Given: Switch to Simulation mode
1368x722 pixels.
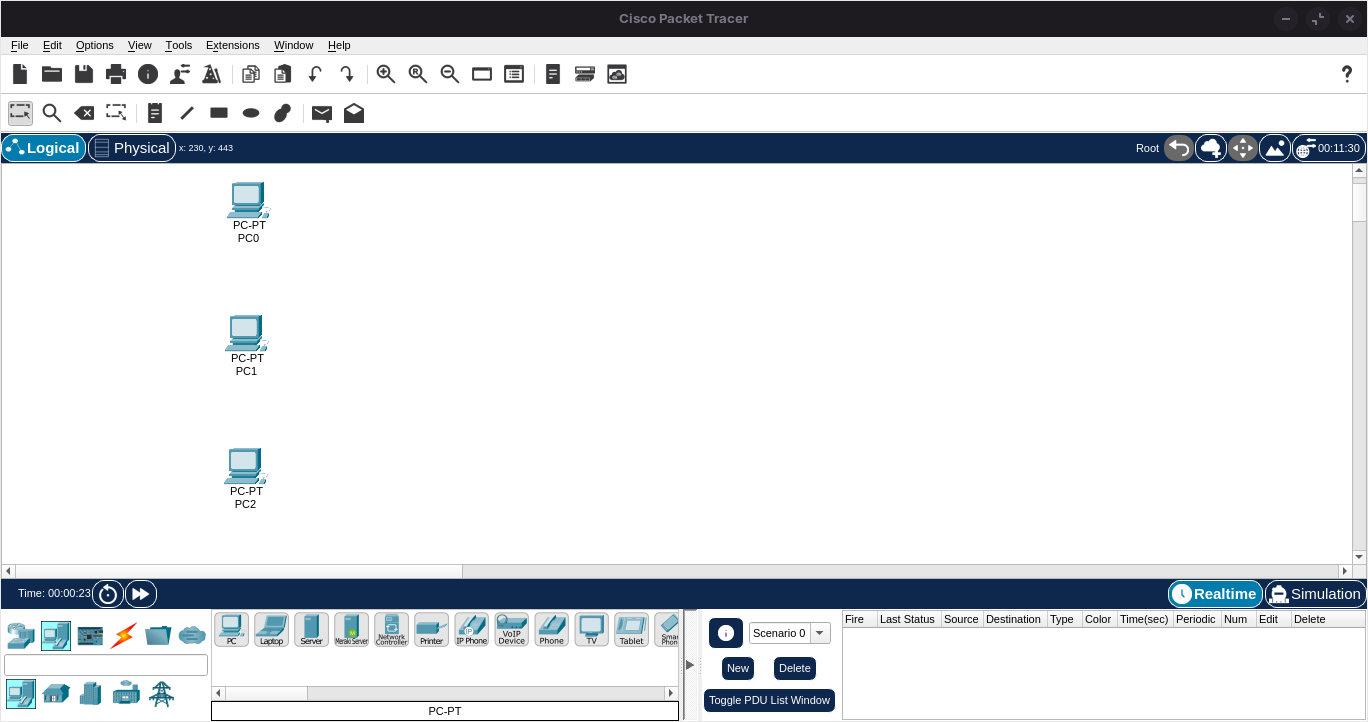Looking at the screenshot, I should (1315, 594).
